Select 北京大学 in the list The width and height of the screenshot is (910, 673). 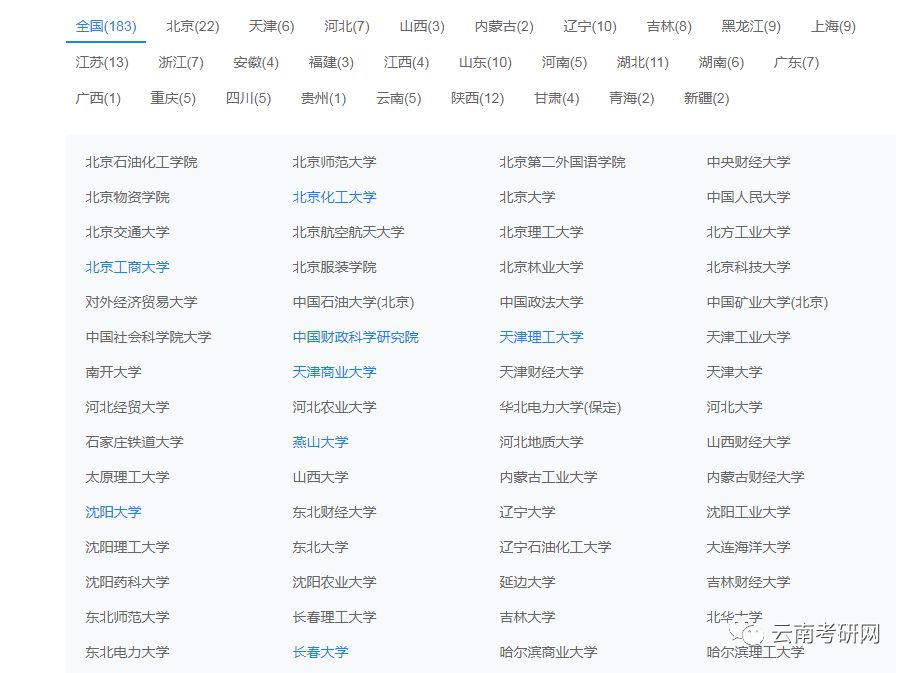[x=528, y=197]
